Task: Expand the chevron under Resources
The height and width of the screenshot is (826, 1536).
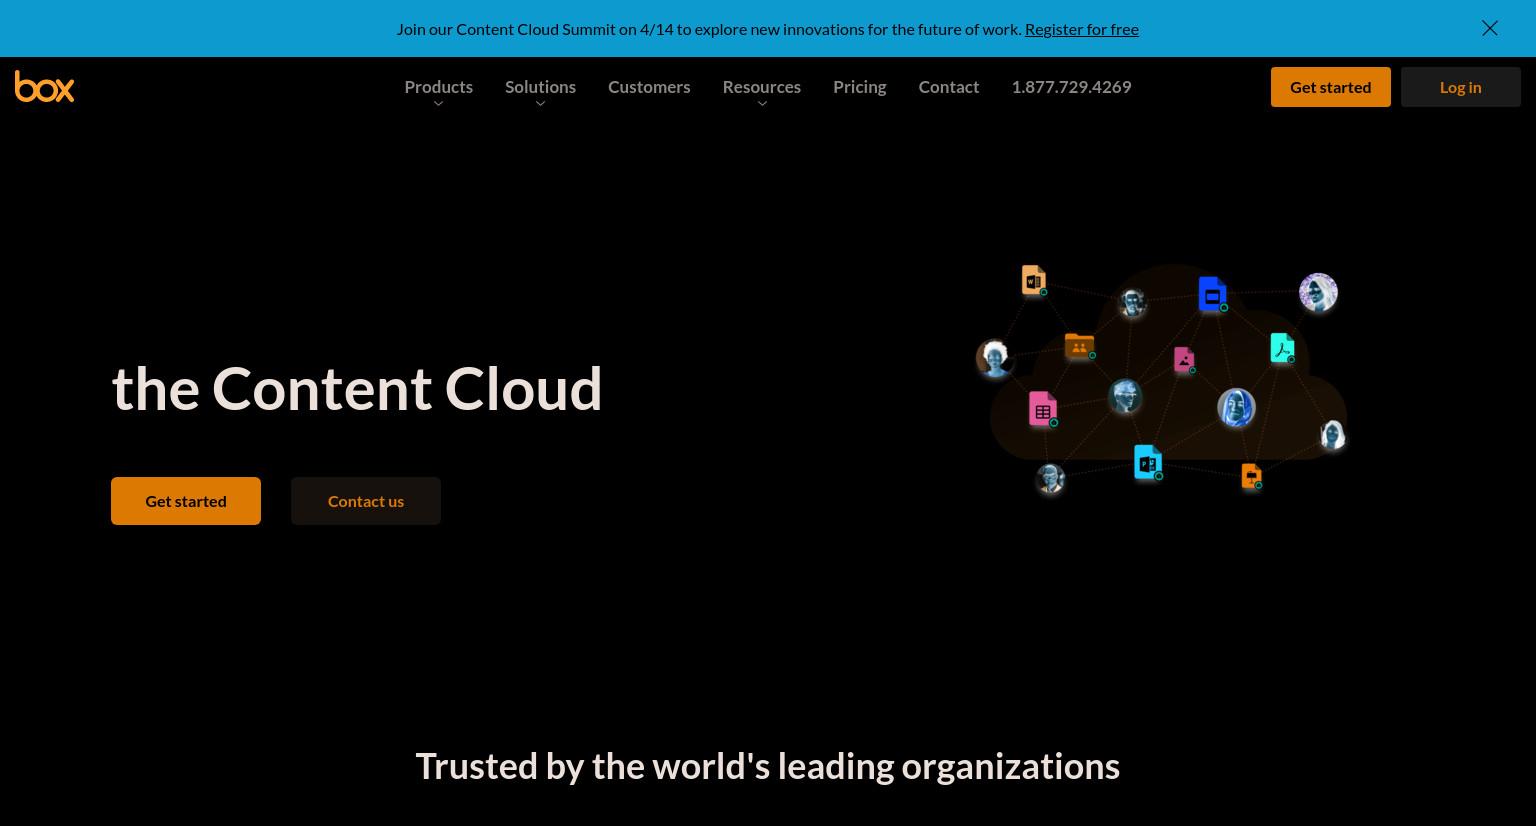Action: pos(762,104)
